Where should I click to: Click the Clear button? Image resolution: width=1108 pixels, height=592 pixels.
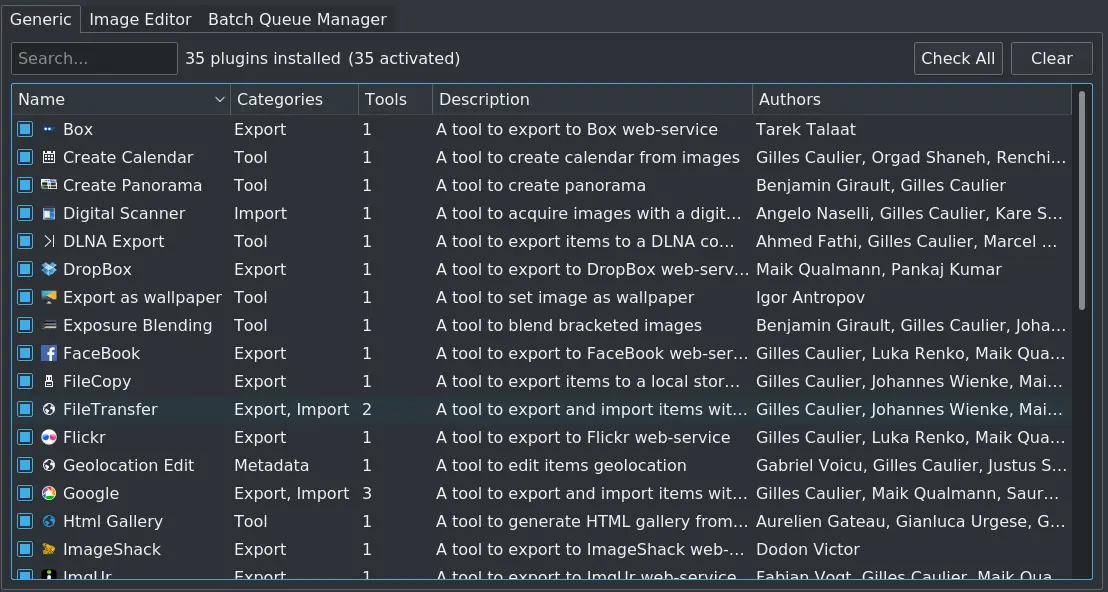(x=1051, y=58)
